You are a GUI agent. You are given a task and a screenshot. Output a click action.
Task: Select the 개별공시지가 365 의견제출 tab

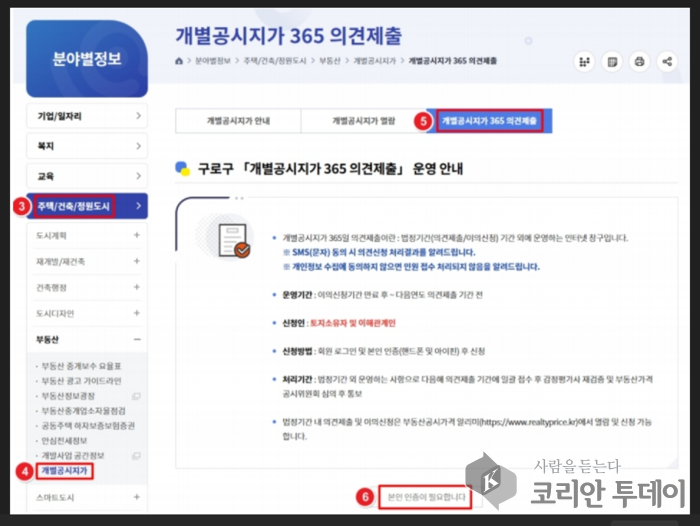pos(489,121)
